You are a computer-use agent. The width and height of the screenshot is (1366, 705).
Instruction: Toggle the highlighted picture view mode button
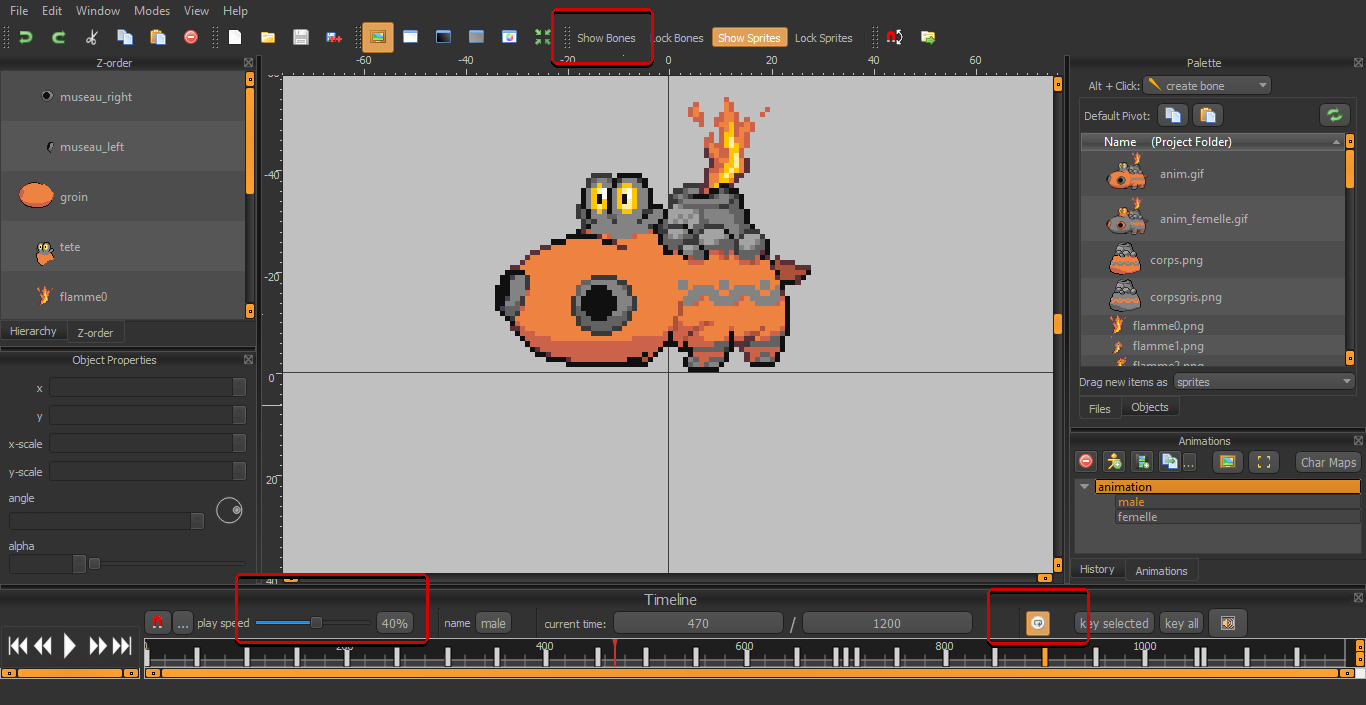point(378,37)
